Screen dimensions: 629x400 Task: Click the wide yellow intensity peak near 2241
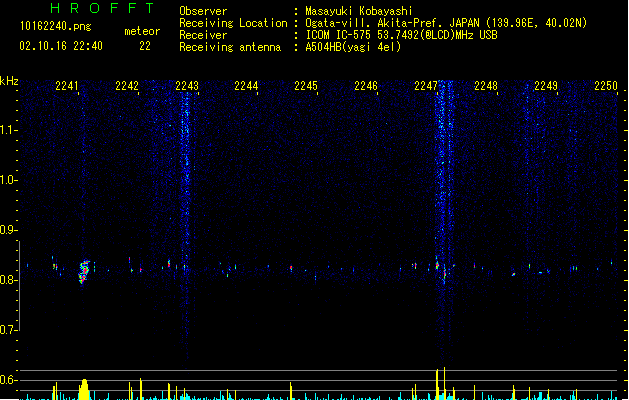83,389
